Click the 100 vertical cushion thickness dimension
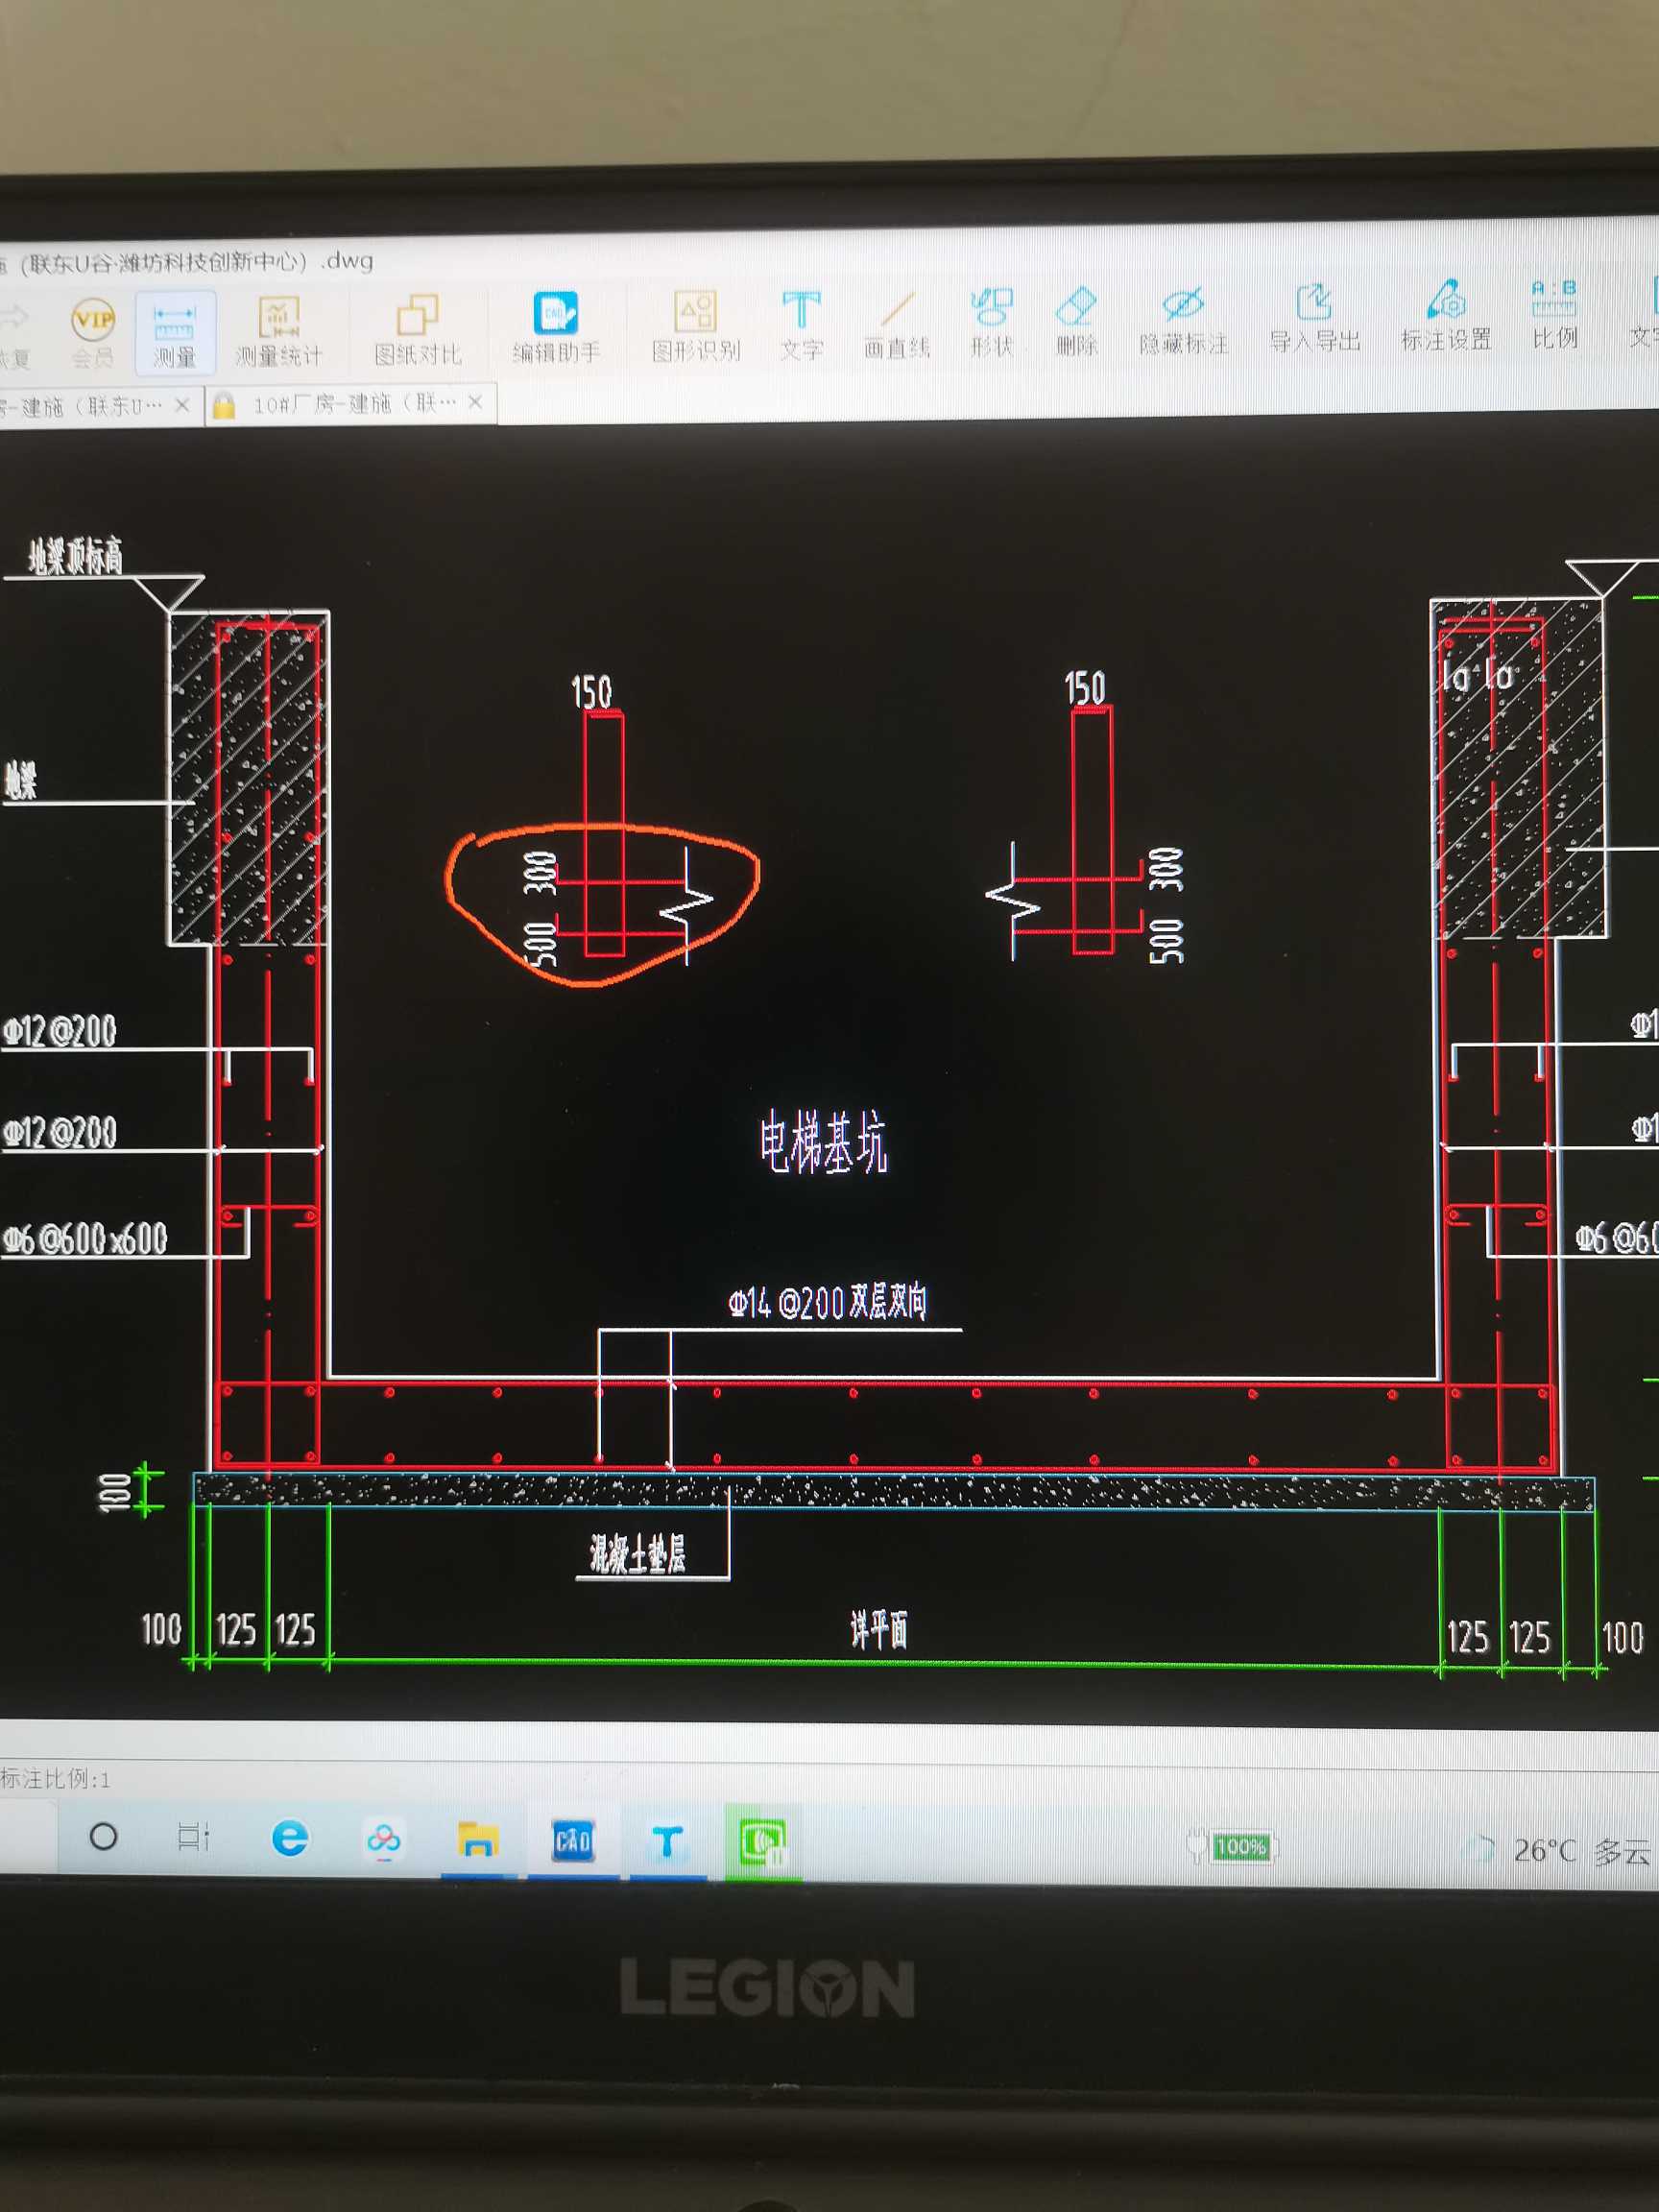The width and height of the screenshot is (1659, 2212). (x=116, y=1491)
